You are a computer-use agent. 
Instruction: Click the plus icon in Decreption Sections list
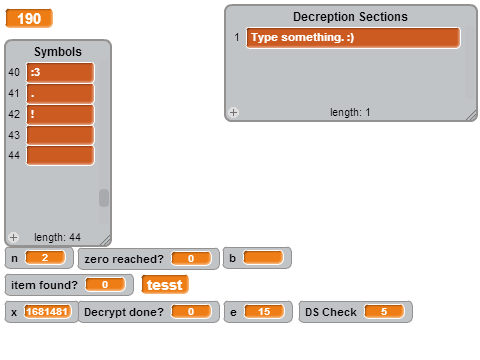[233, 112]
